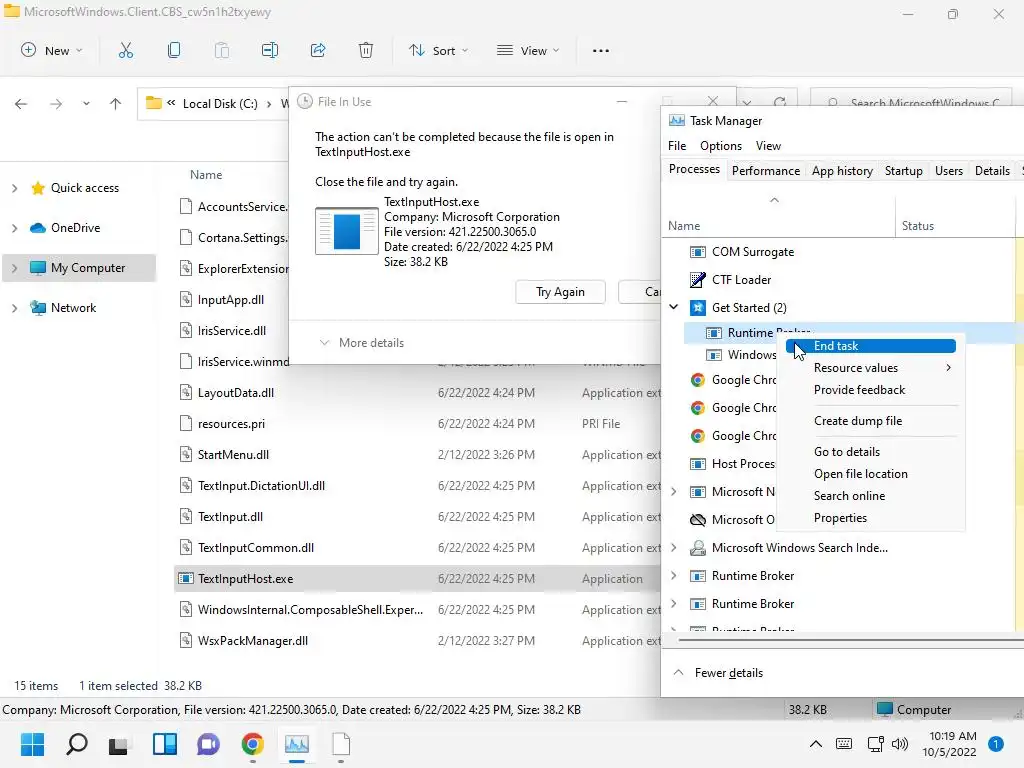The height and width of the screenshot is (768, 1024).
Task: Expand More details in File In Use dialog
Action: (361, 343)
